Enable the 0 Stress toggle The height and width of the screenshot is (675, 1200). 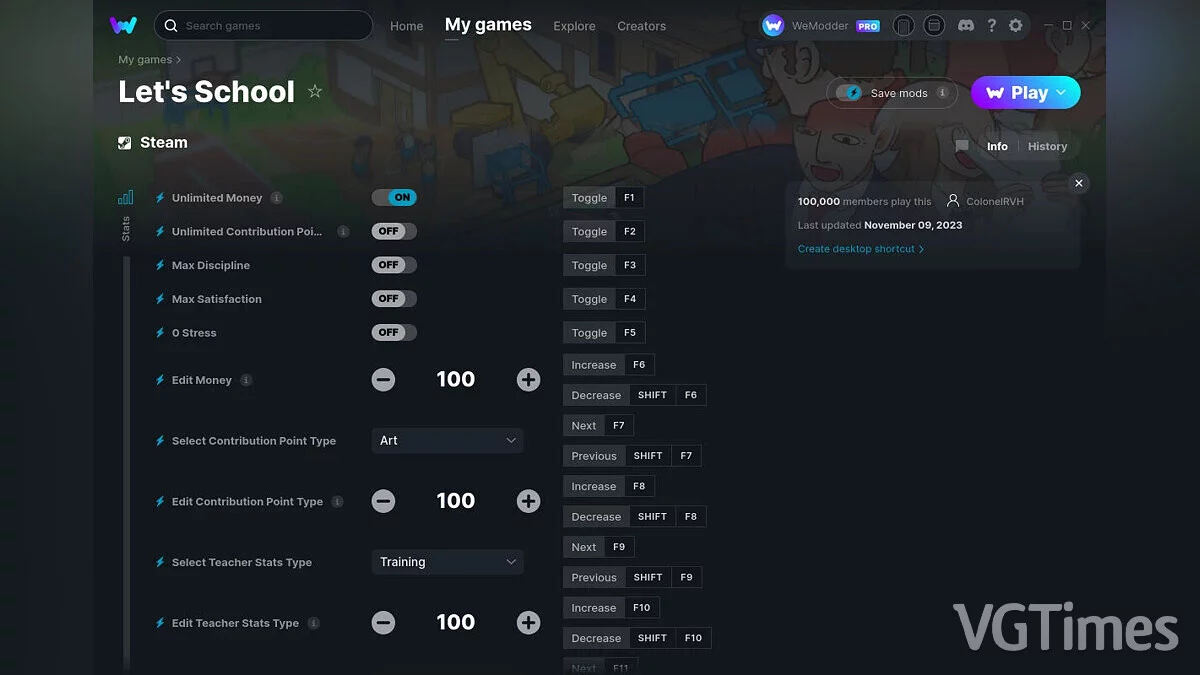pos(394,332)
